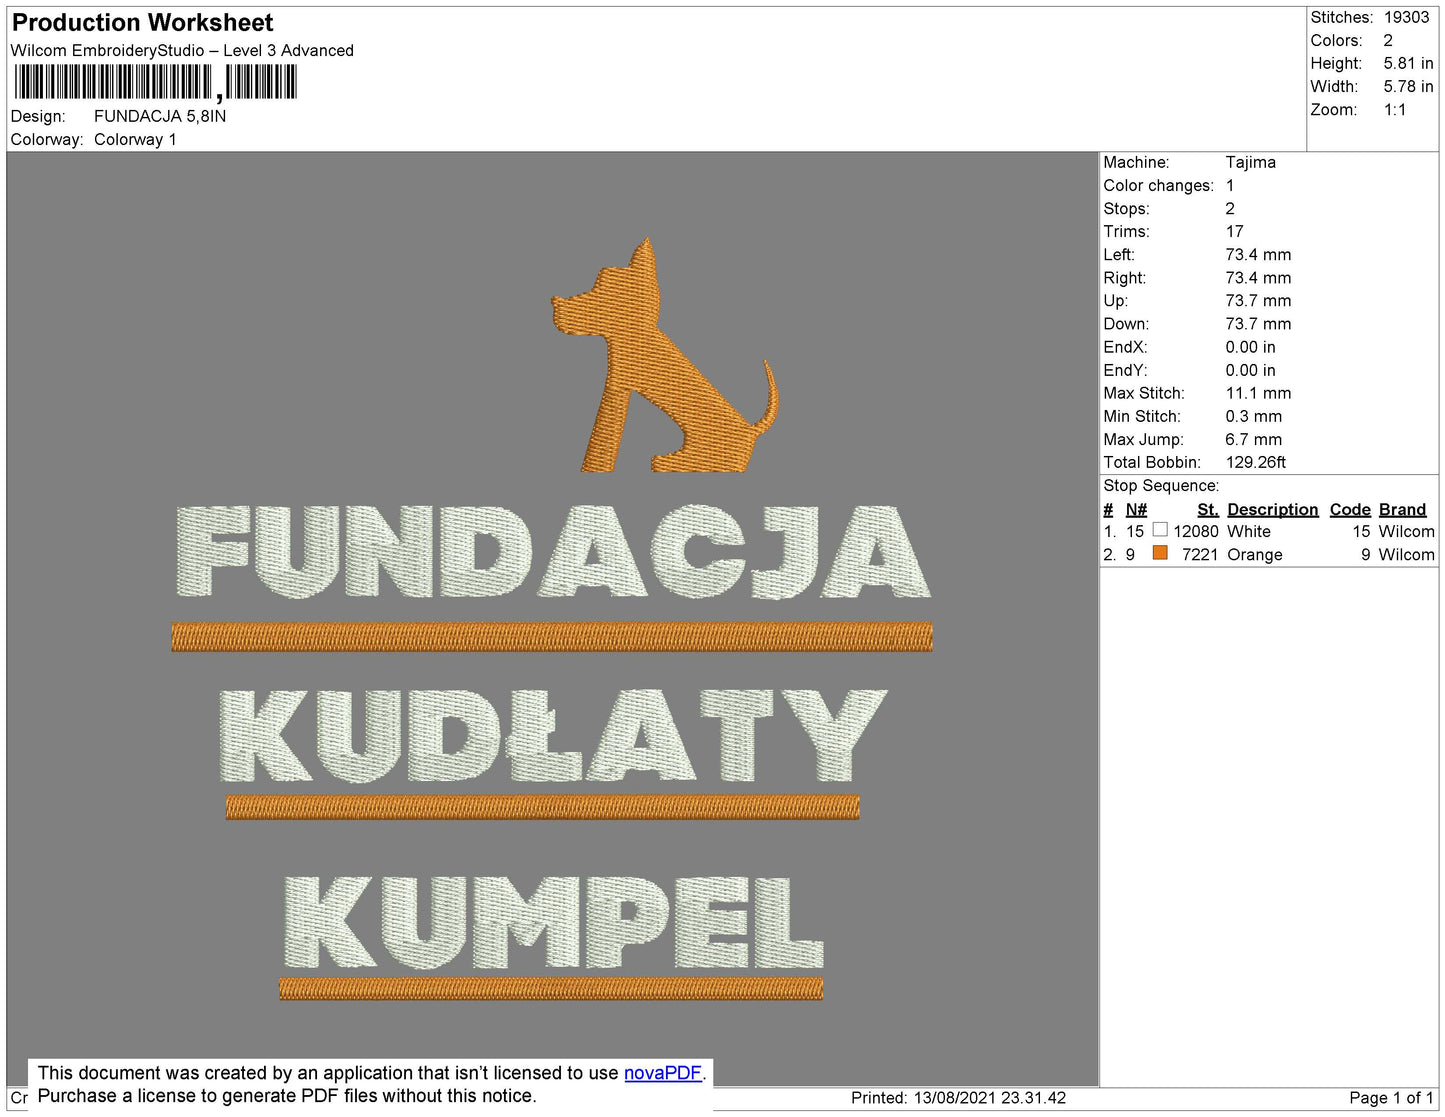
Task: Click the 'Code' column header
Action: [1350, 510]
